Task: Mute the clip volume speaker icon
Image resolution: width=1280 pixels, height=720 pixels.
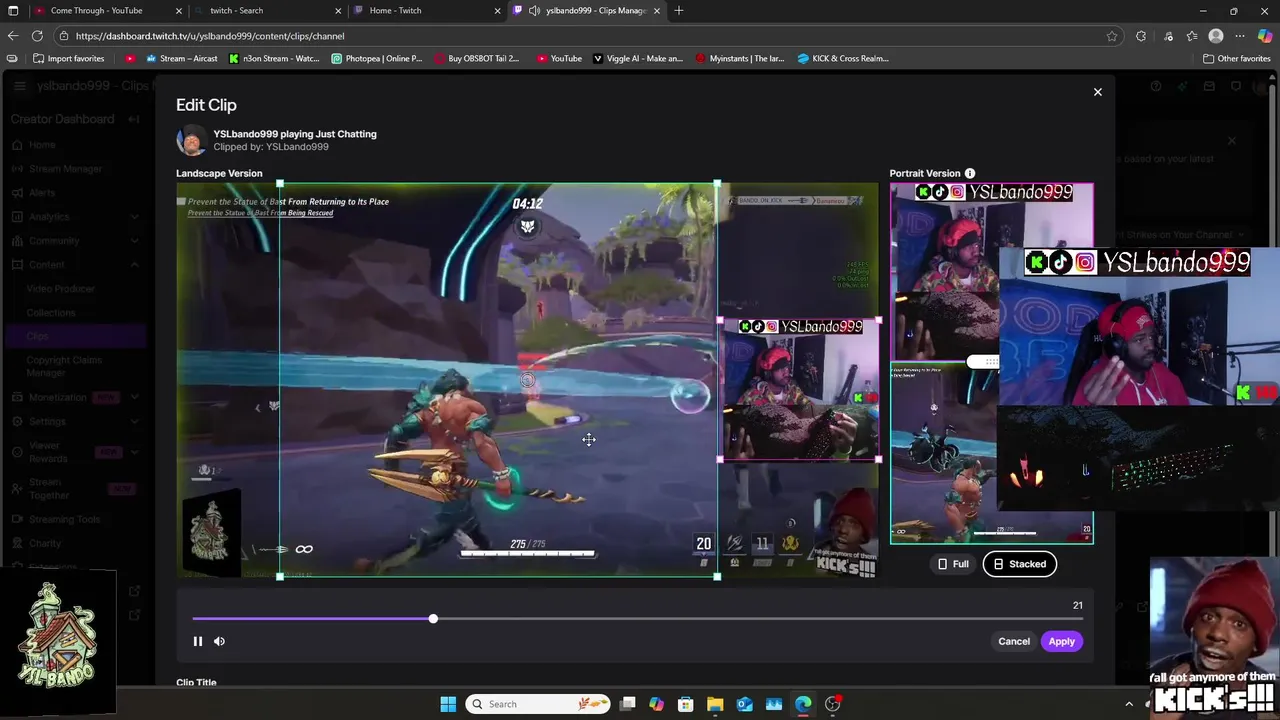Action: click(x=219, y=641)
